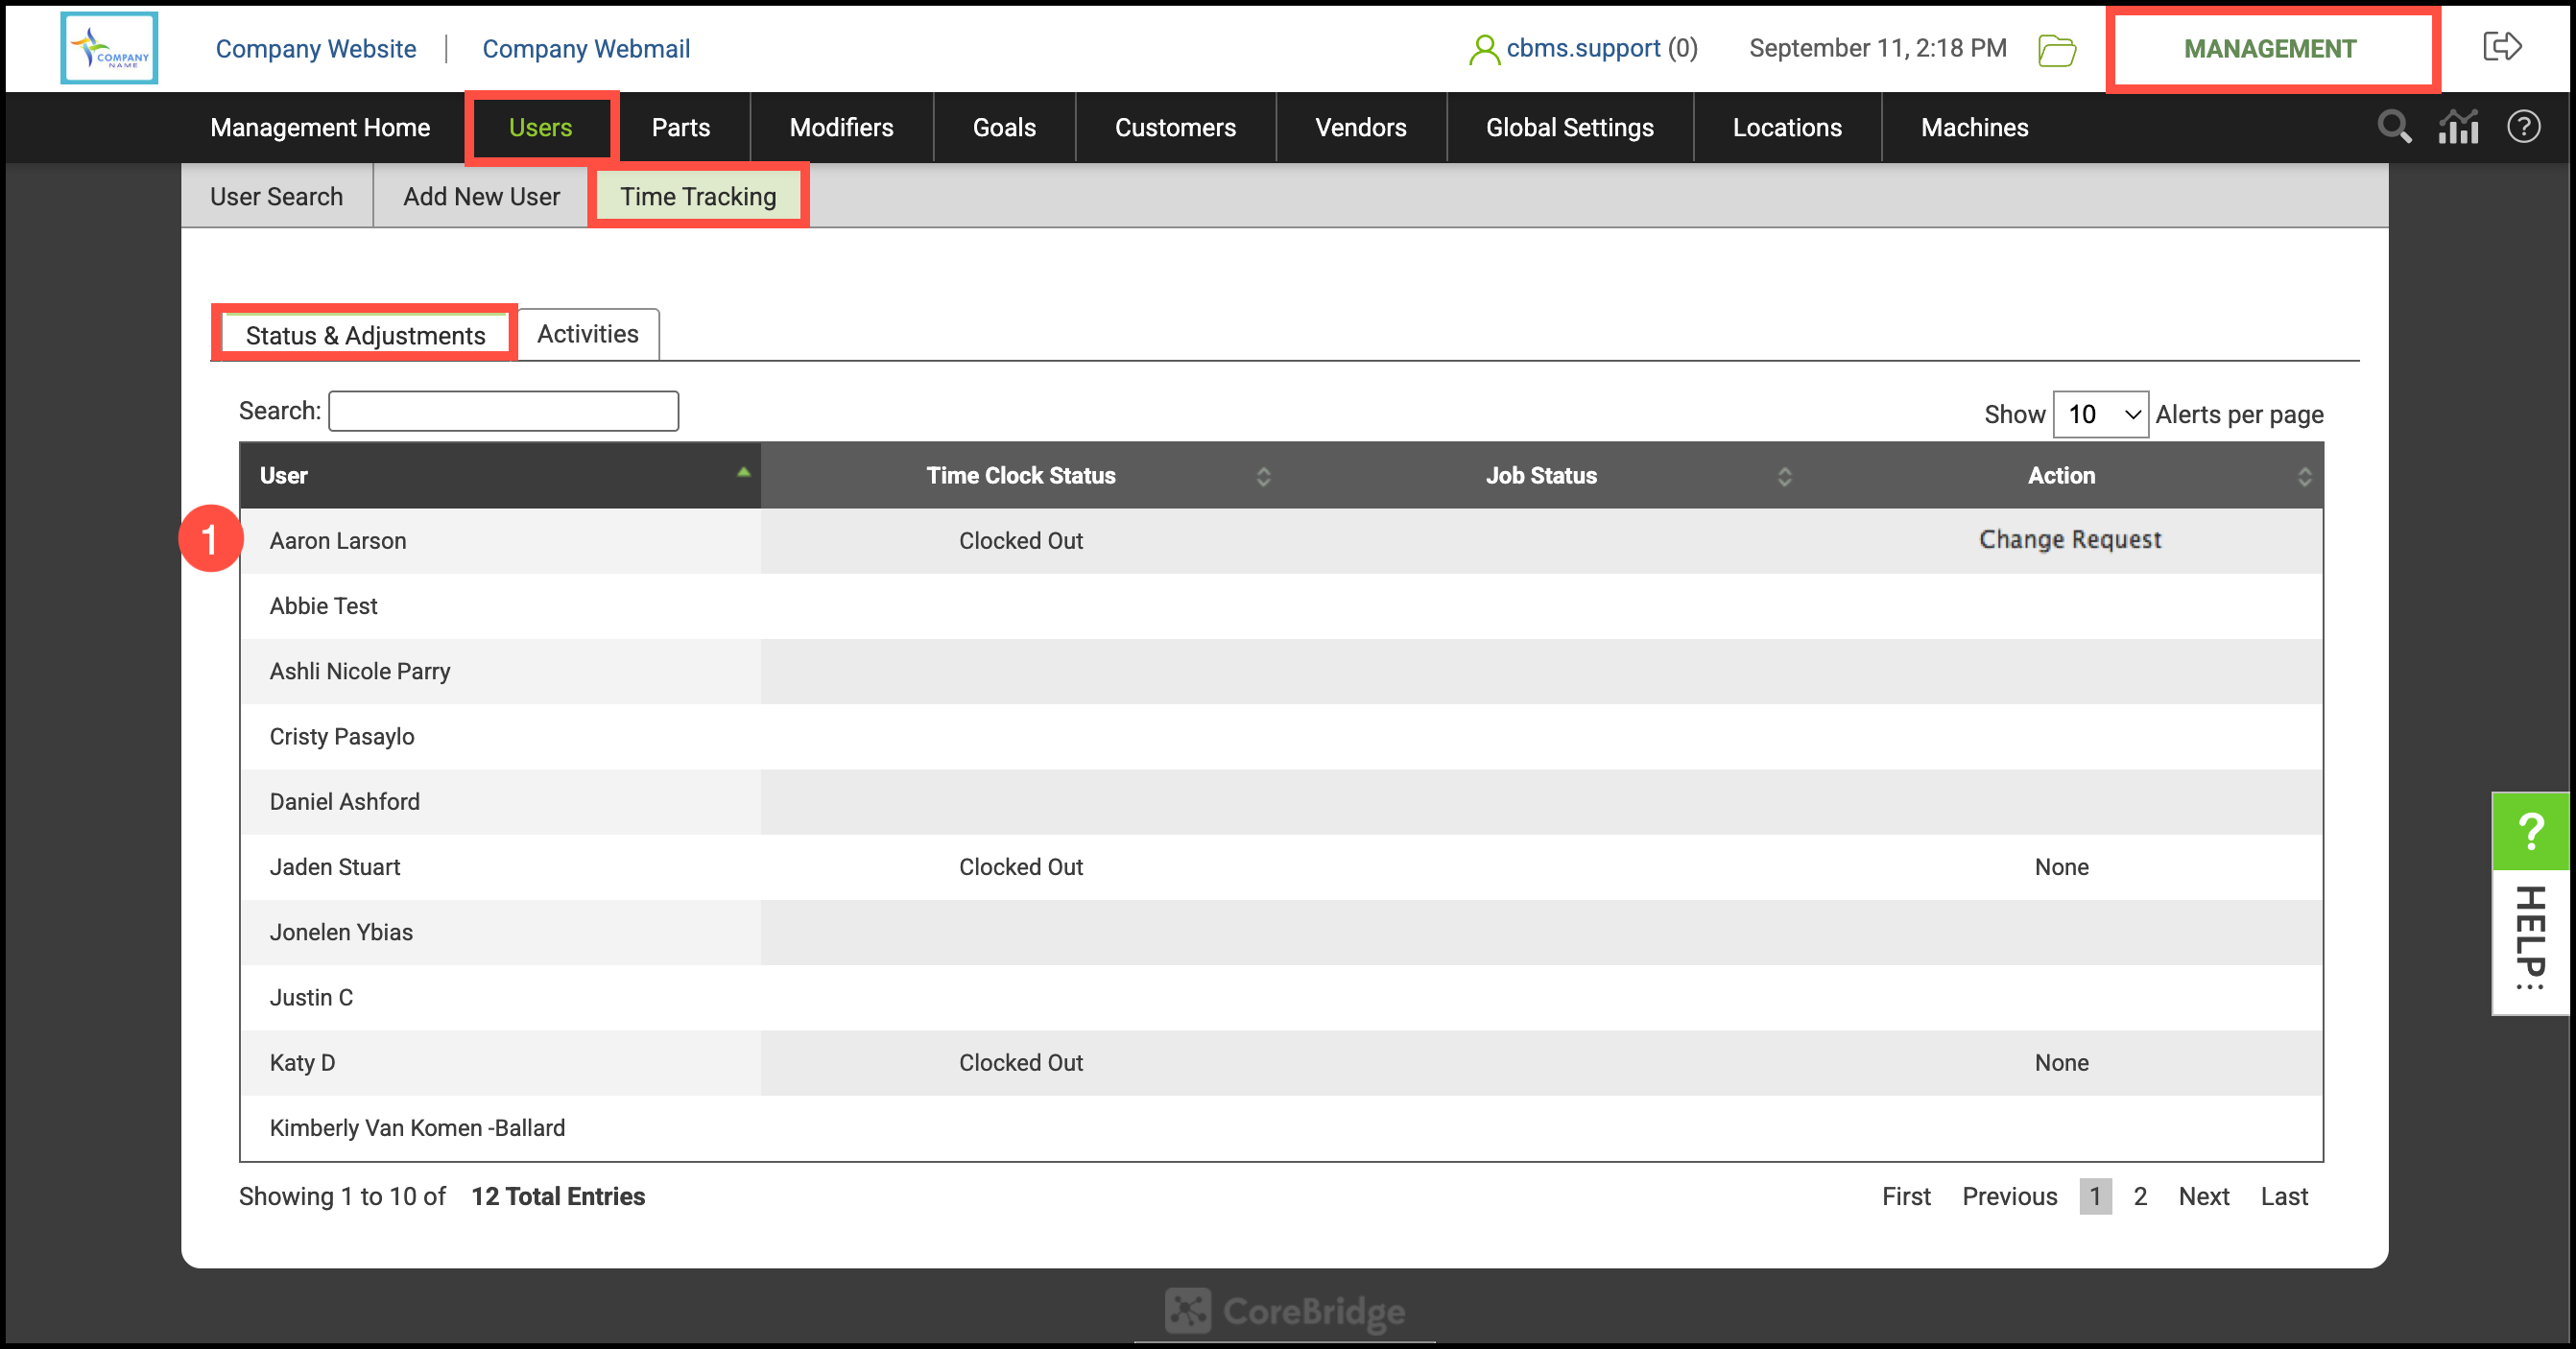
Task: Focus the Search input field
Action: (503, 411)
